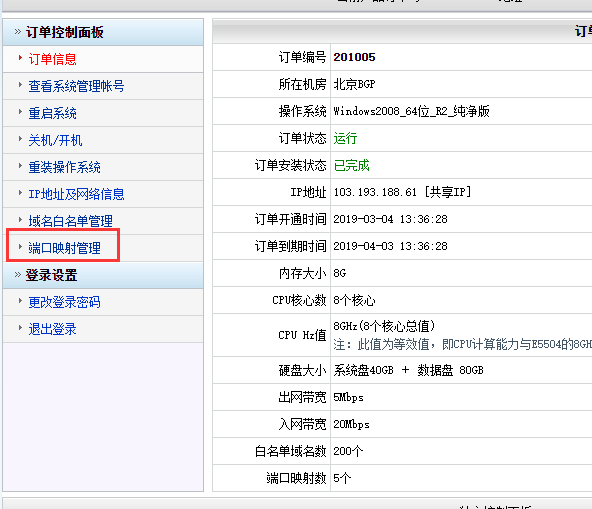The image size is (592, 509).
Task: Click the 8个核心 CPU cores value
Action: (x=354, y=300)
